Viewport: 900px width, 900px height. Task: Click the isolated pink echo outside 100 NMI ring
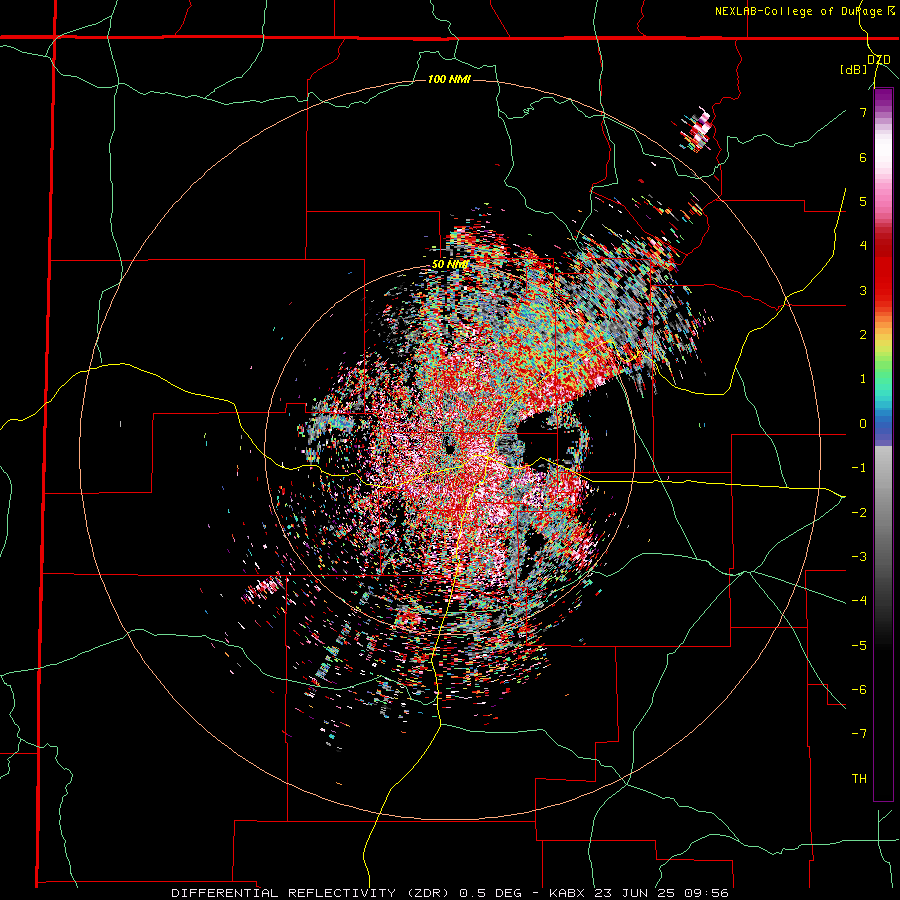(697, 131)
